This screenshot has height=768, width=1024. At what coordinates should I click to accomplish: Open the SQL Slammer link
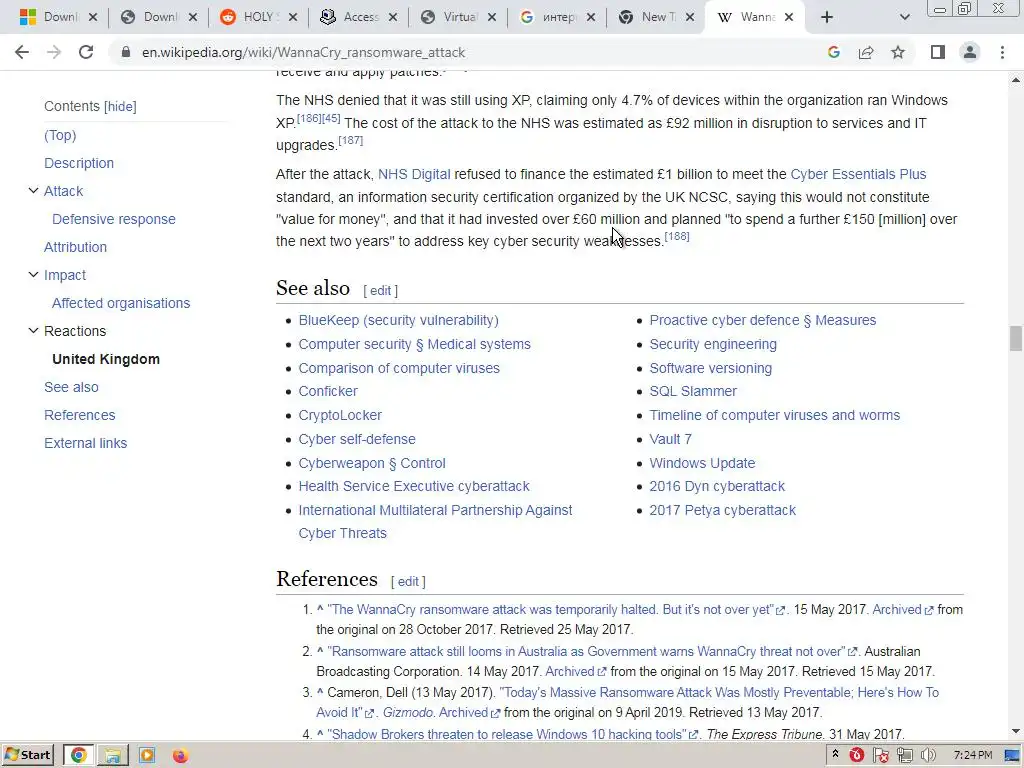[693, 391]
